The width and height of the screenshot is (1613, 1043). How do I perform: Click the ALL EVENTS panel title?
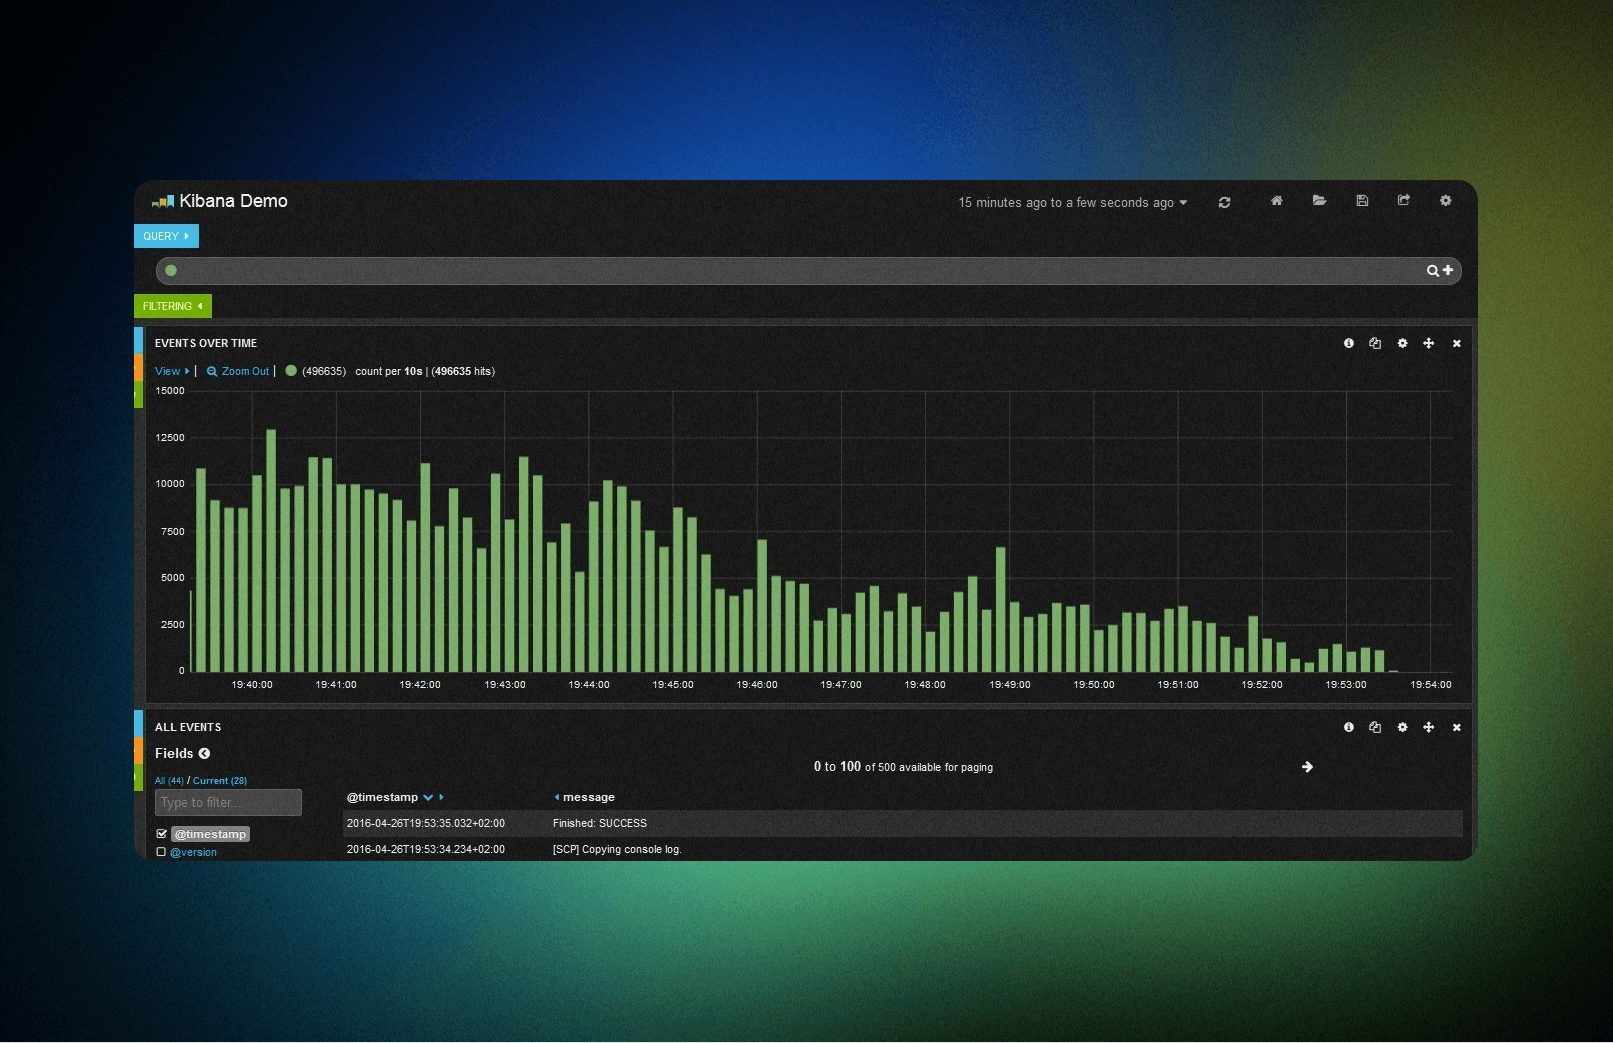click(188, 727)
